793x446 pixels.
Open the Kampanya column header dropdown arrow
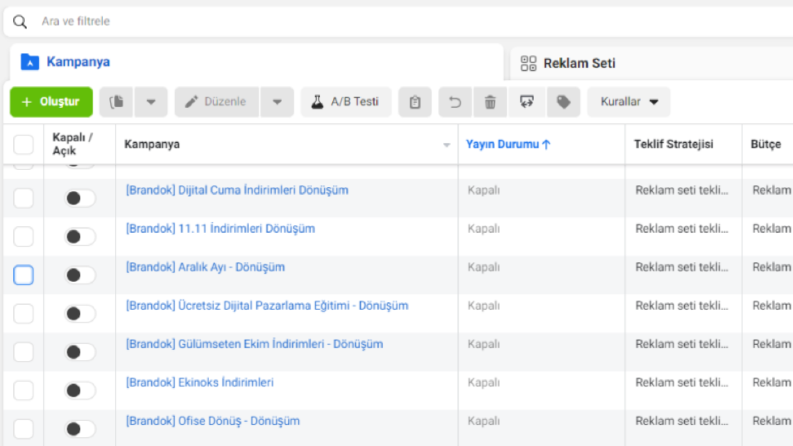pyautogui.click(x=447, y=145)
